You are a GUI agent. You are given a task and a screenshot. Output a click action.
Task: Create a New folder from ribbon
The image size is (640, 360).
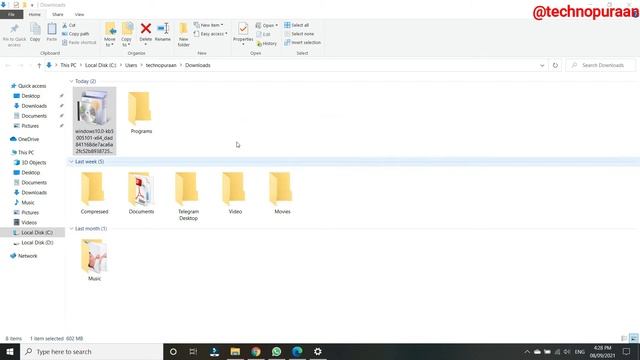pos(184,35)
